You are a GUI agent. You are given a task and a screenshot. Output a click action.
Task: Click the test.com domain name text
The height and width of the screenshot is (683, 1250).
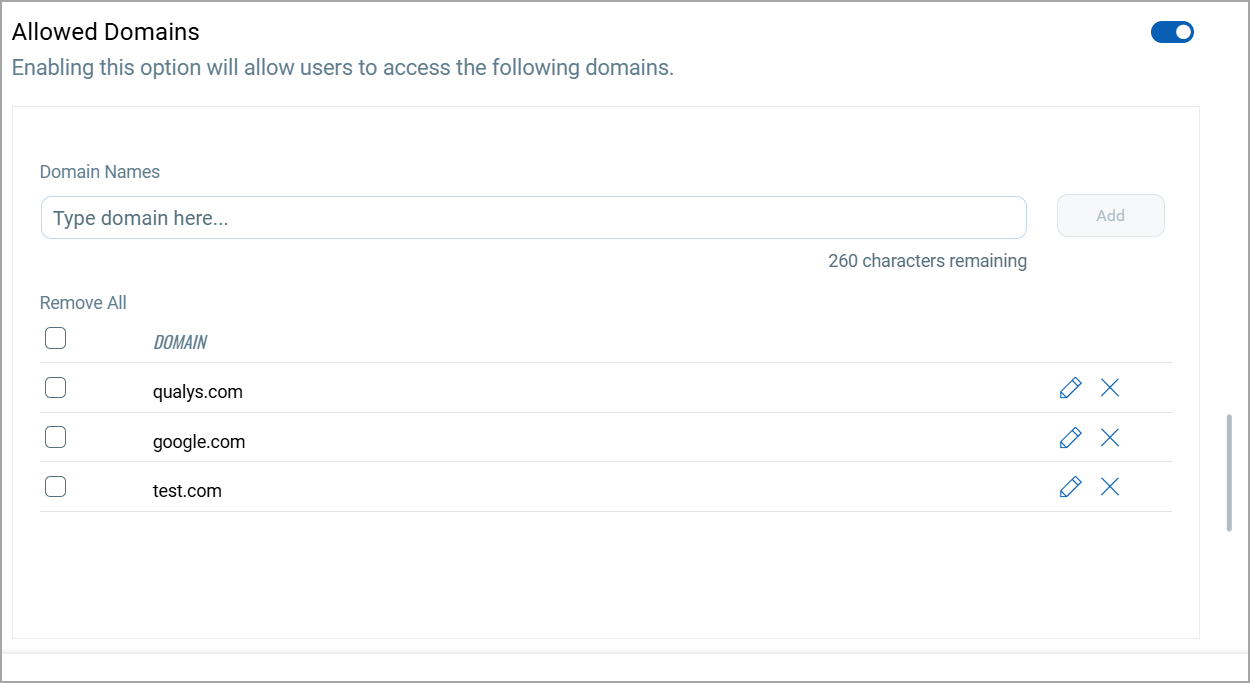[x=187, y=491]
